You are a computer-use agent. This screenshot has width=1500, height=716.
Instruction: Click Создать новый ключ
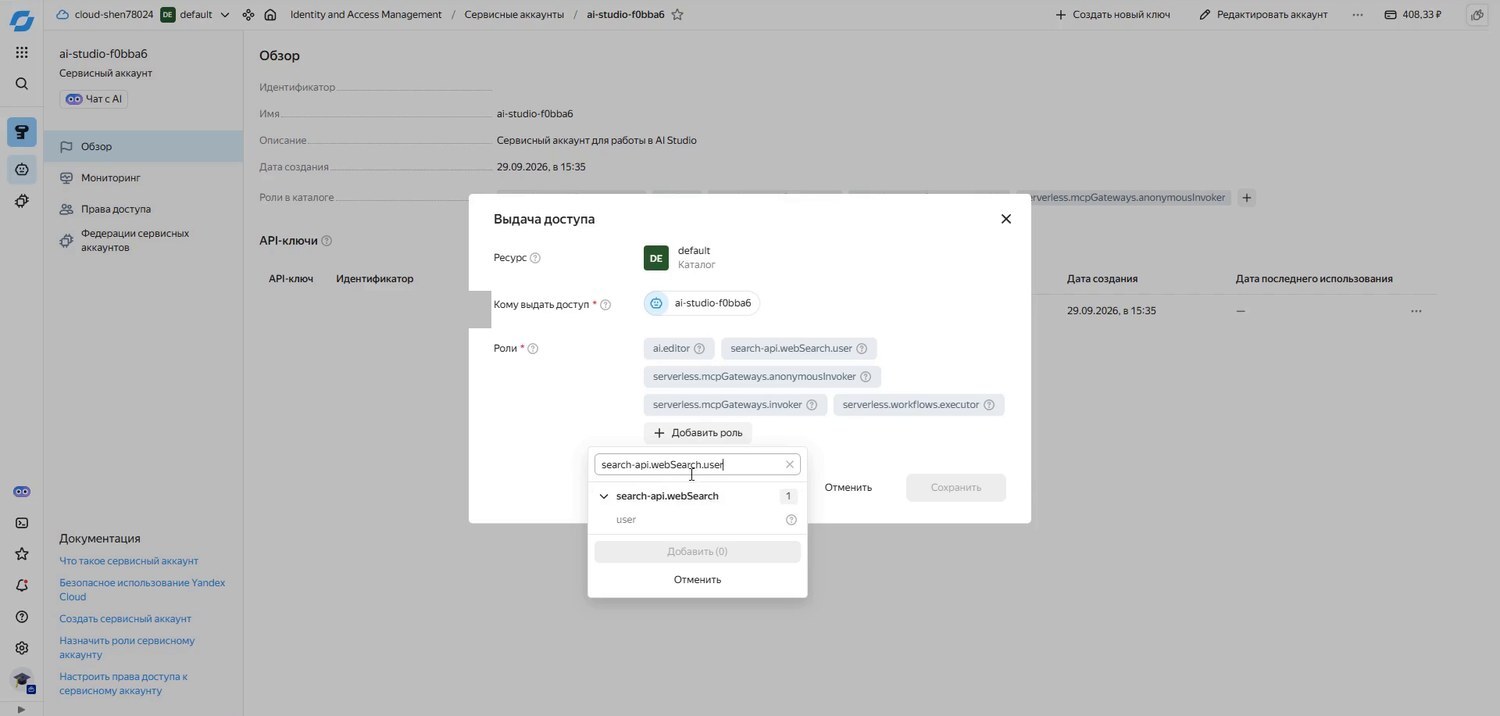point(1113,15)
